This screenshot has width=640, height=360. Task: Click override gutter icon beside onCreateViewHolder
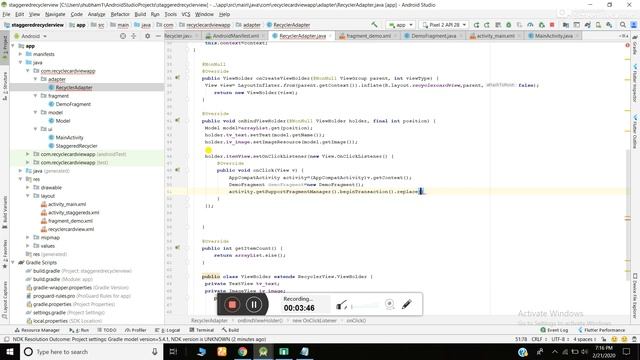click(178, 77)
